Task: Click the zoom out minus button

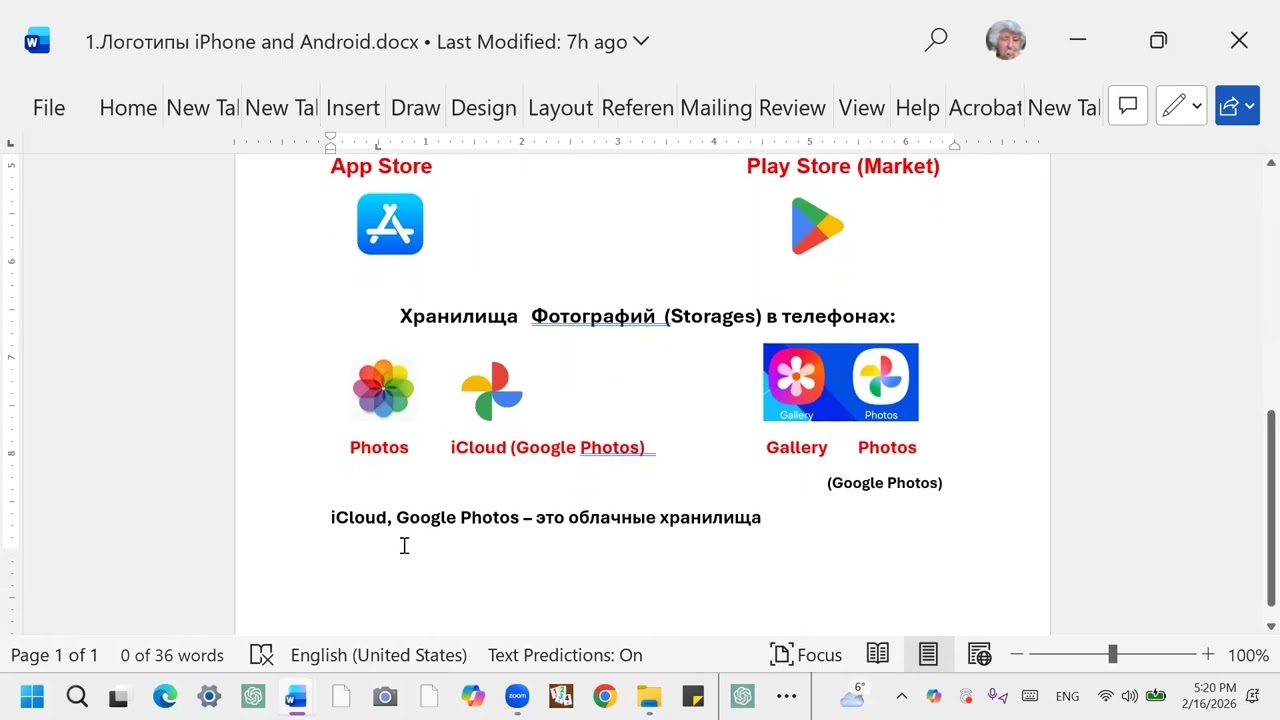Action: click(1017, 655)
